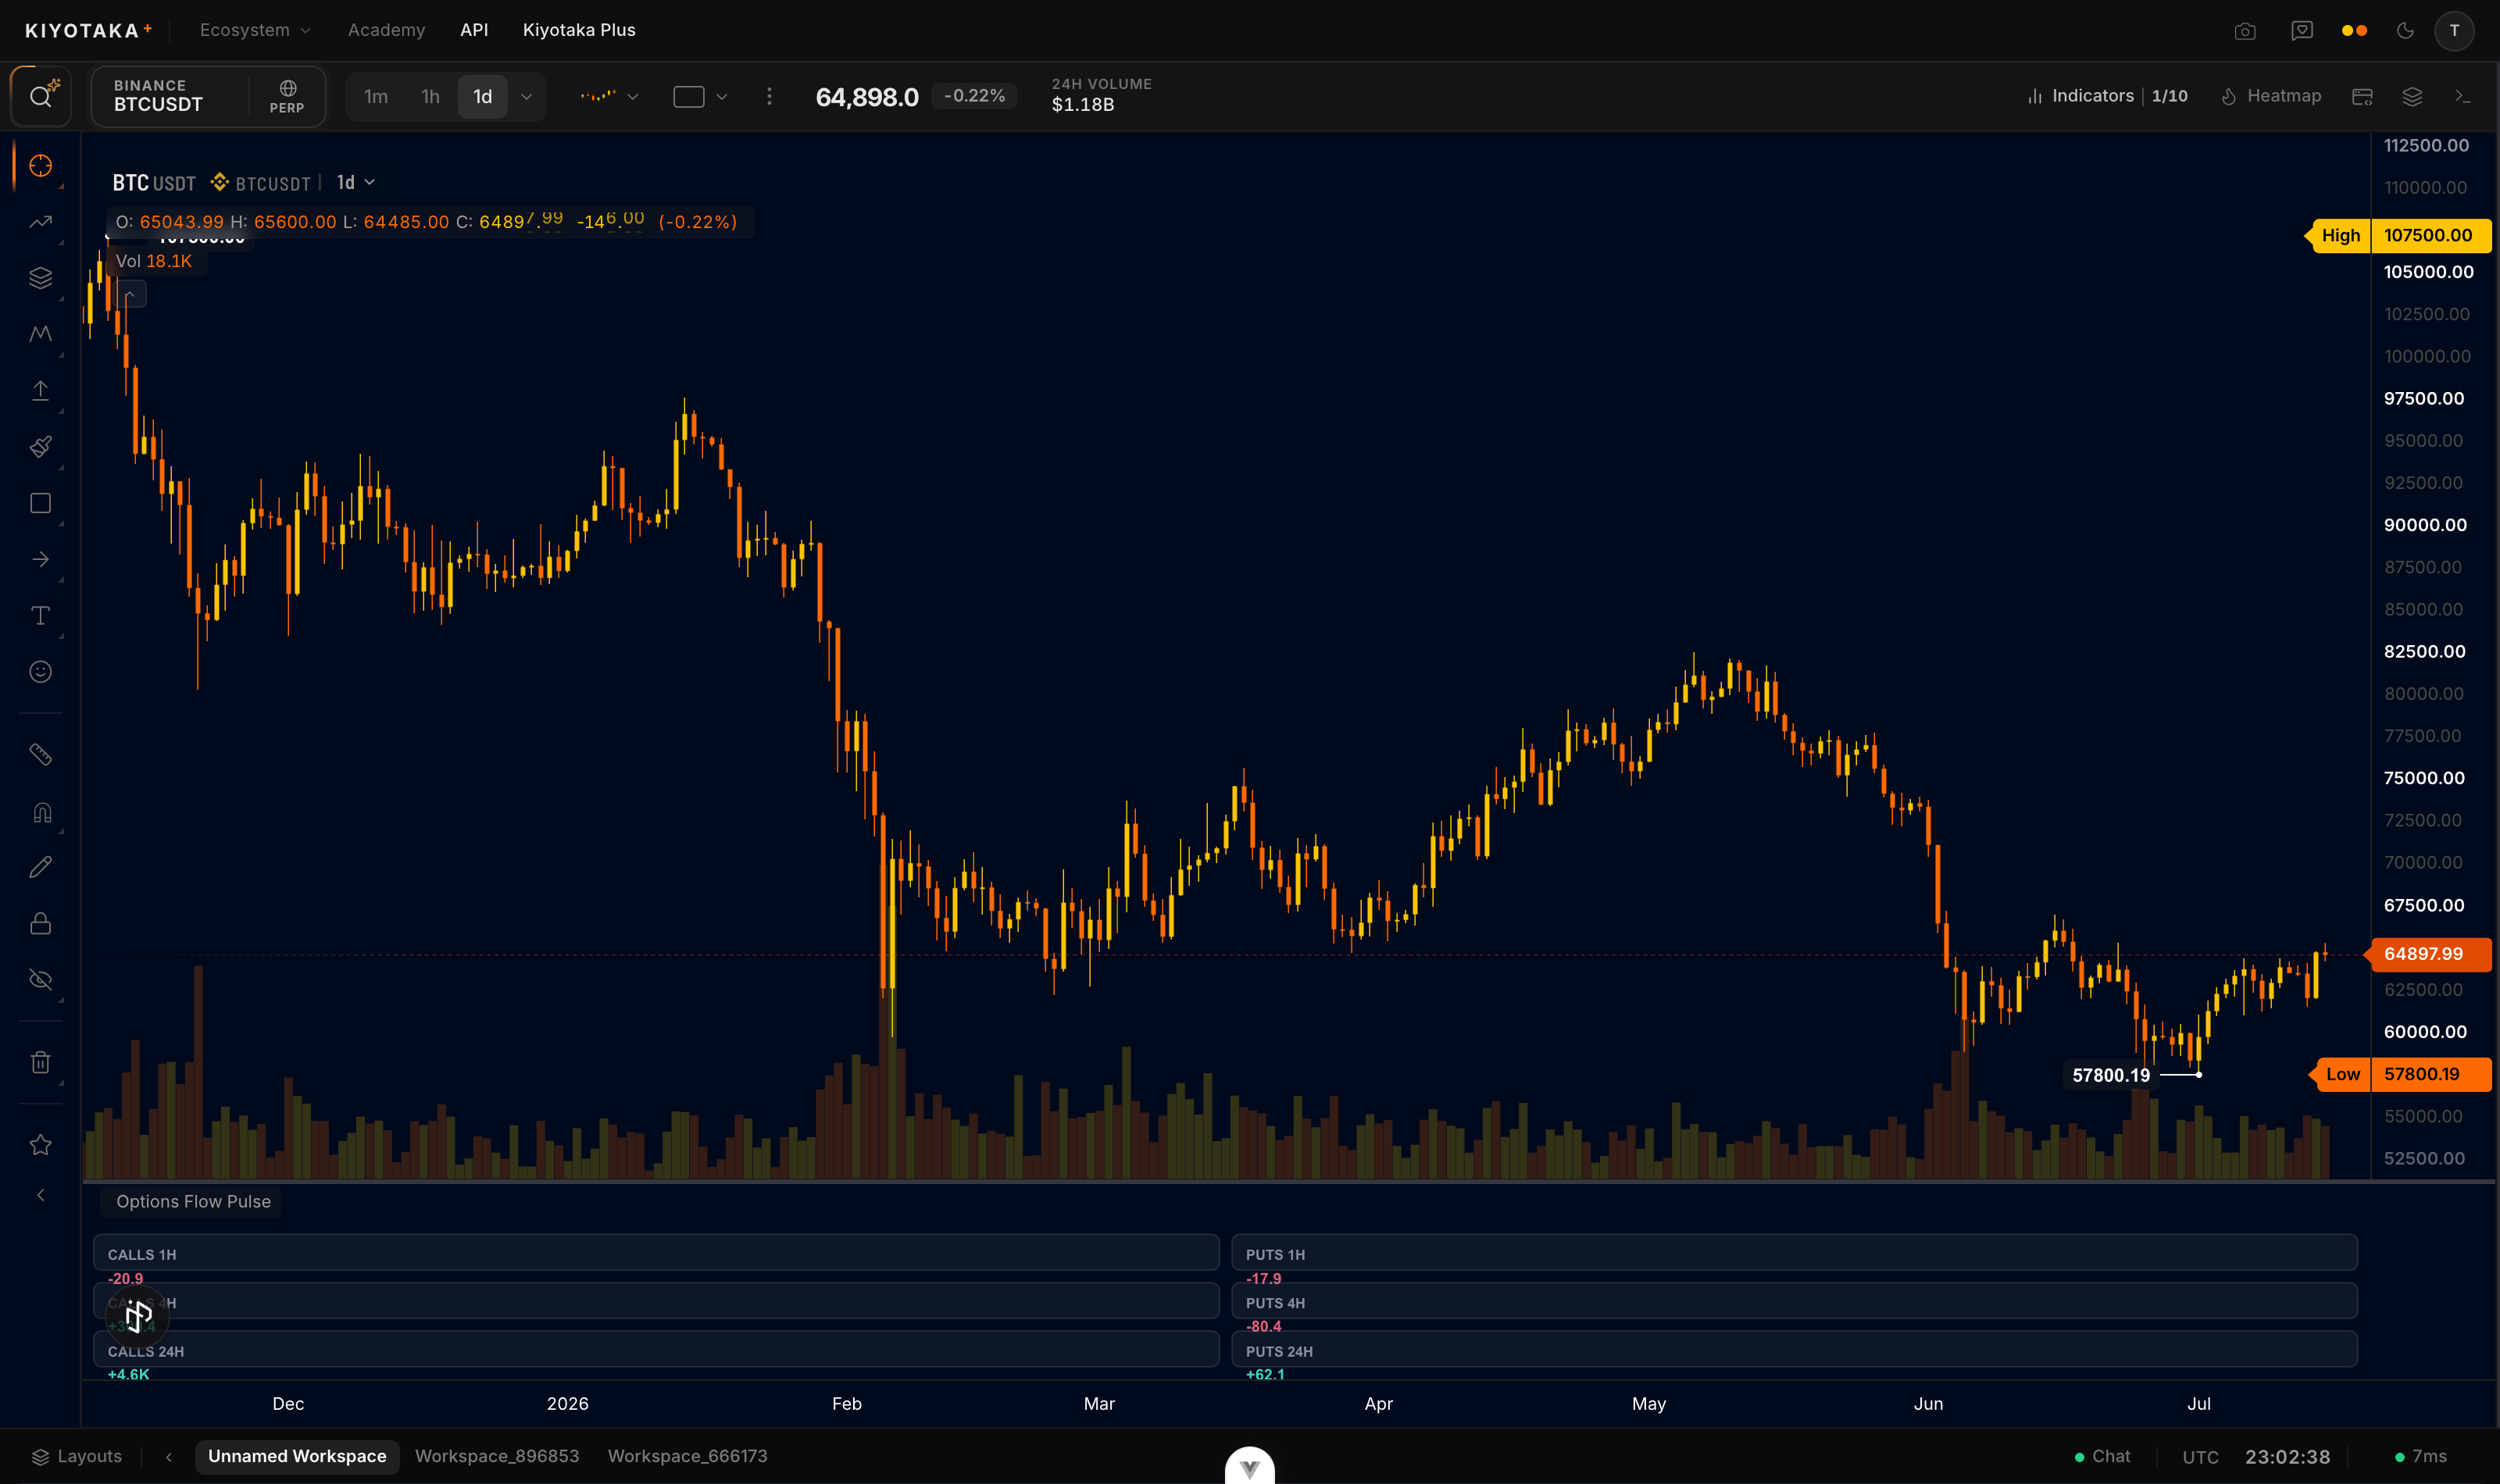Select the pencil edit tool

pos(41,867)
